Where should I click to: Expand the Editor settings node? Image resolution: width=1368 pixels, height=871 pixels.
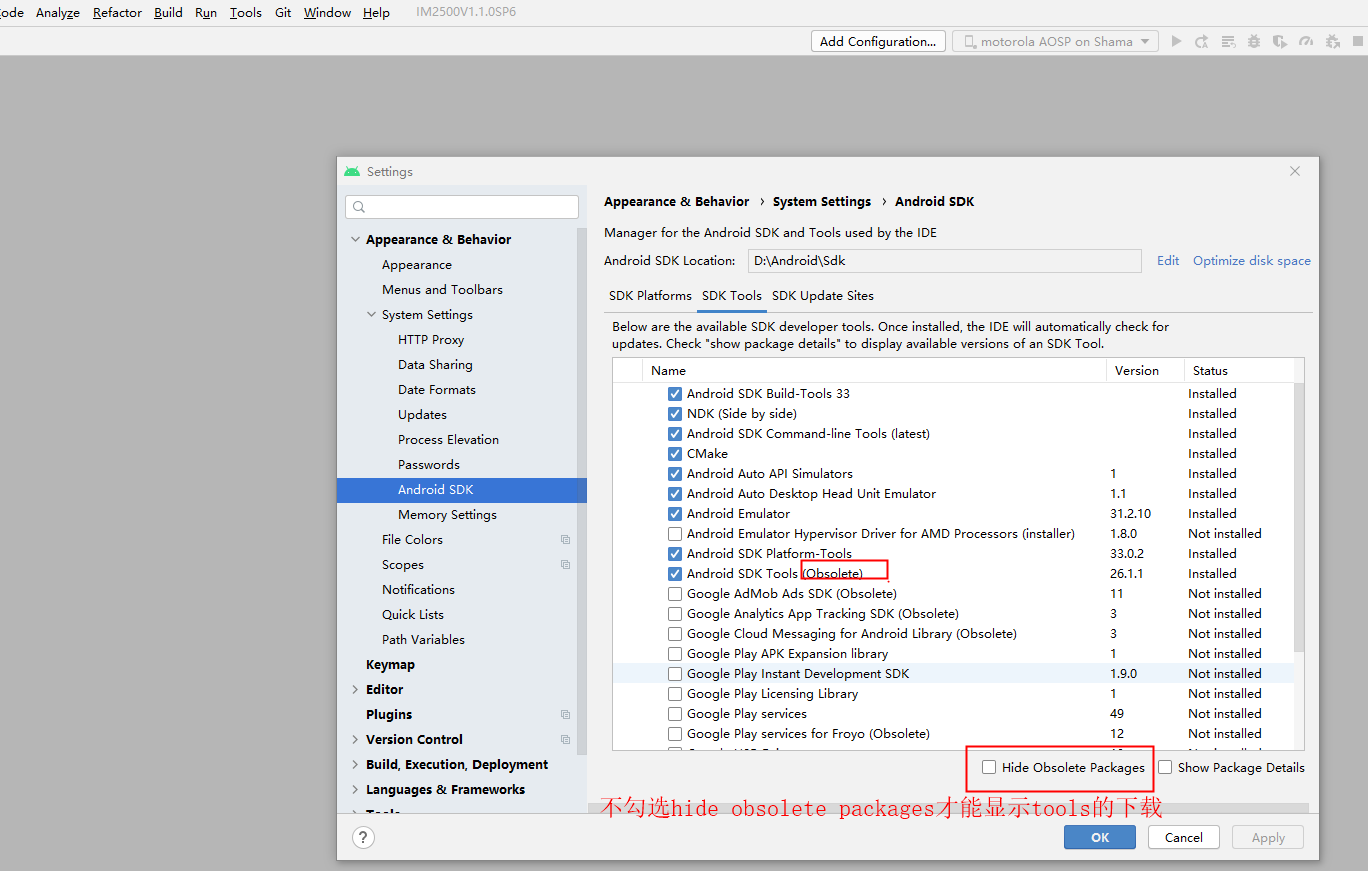click(355, 690)
